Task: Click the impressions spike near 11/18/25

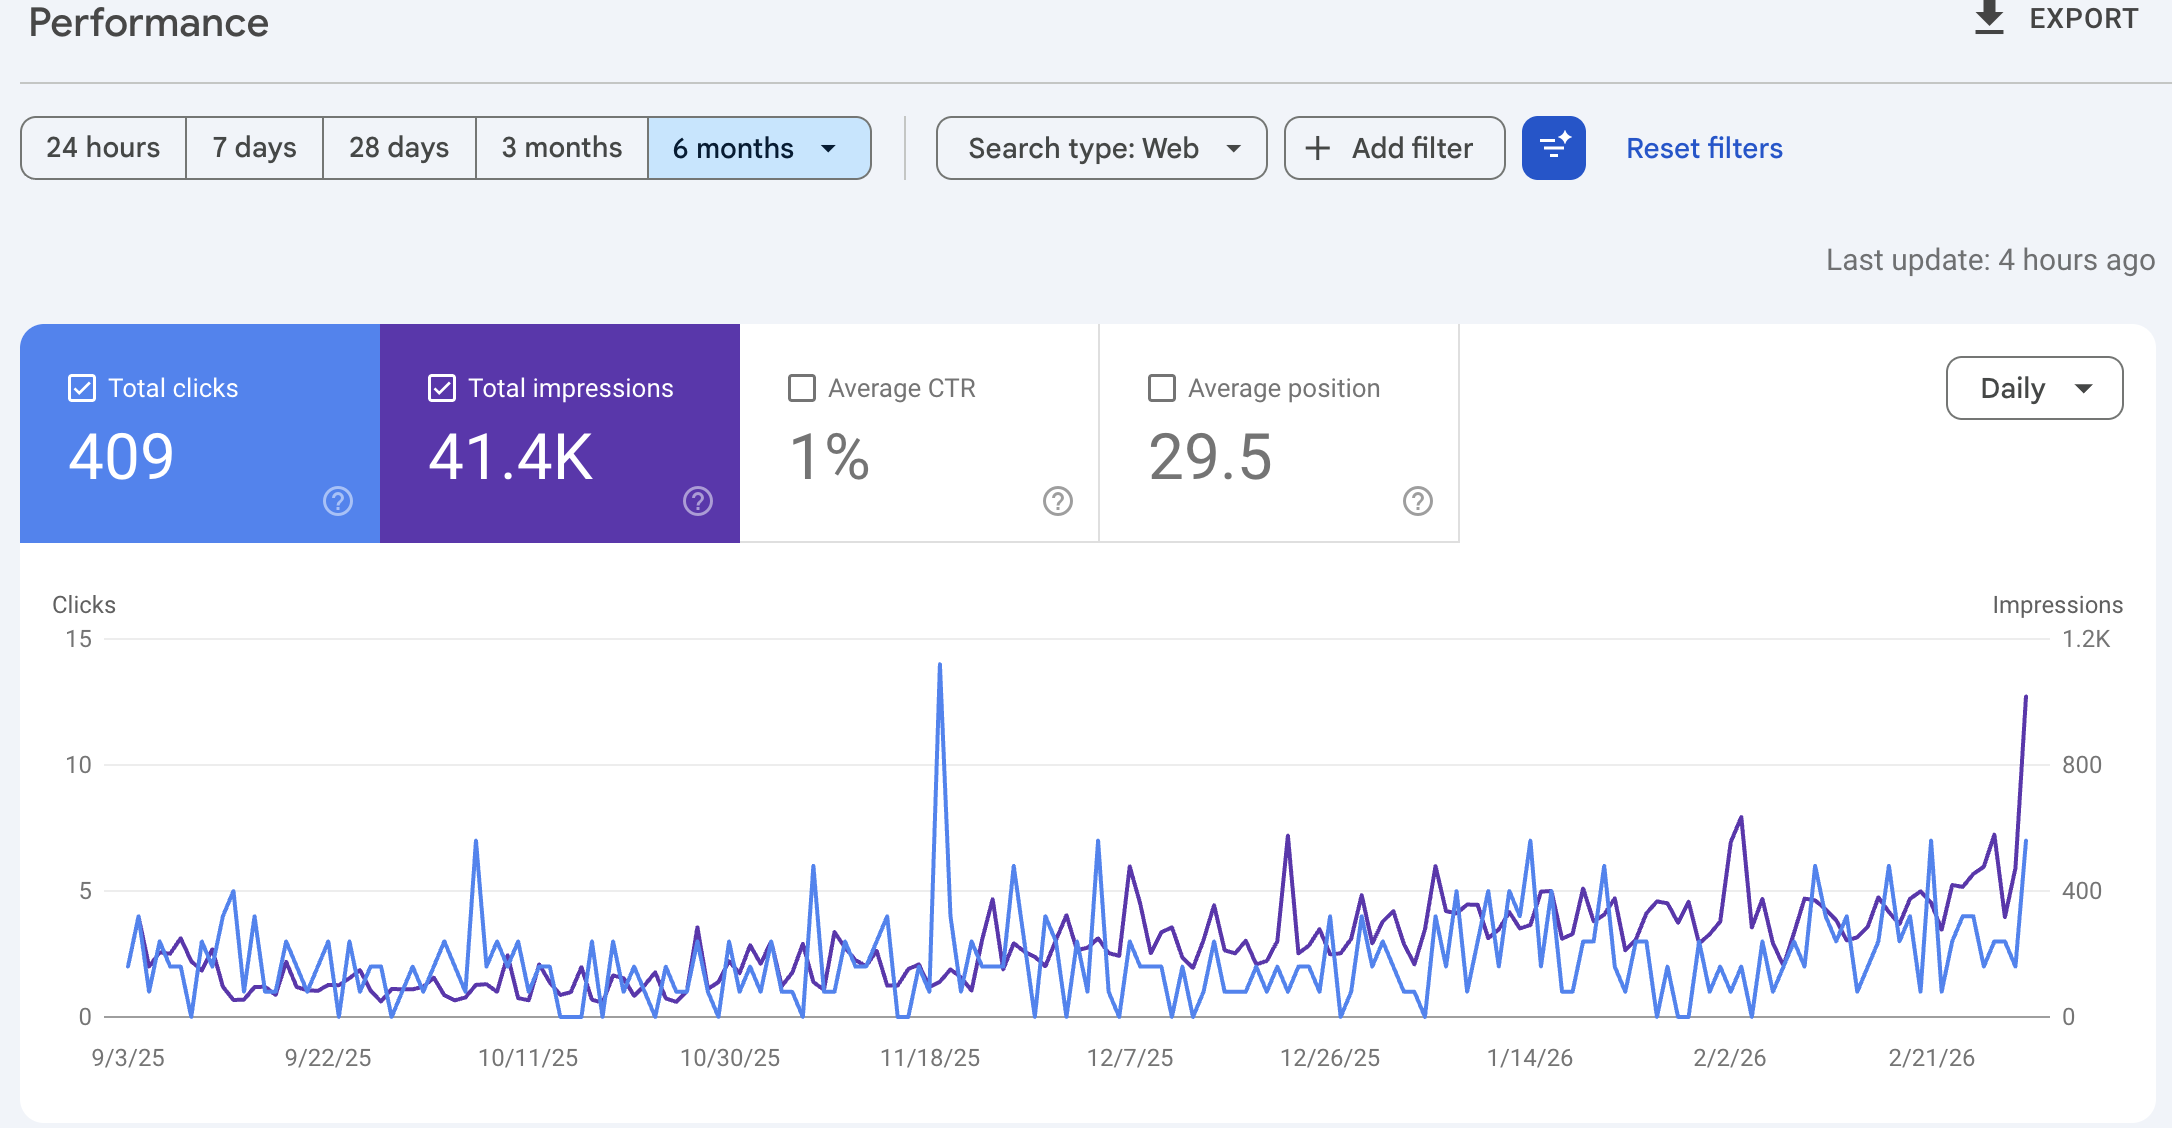Action: click(939, 663)
